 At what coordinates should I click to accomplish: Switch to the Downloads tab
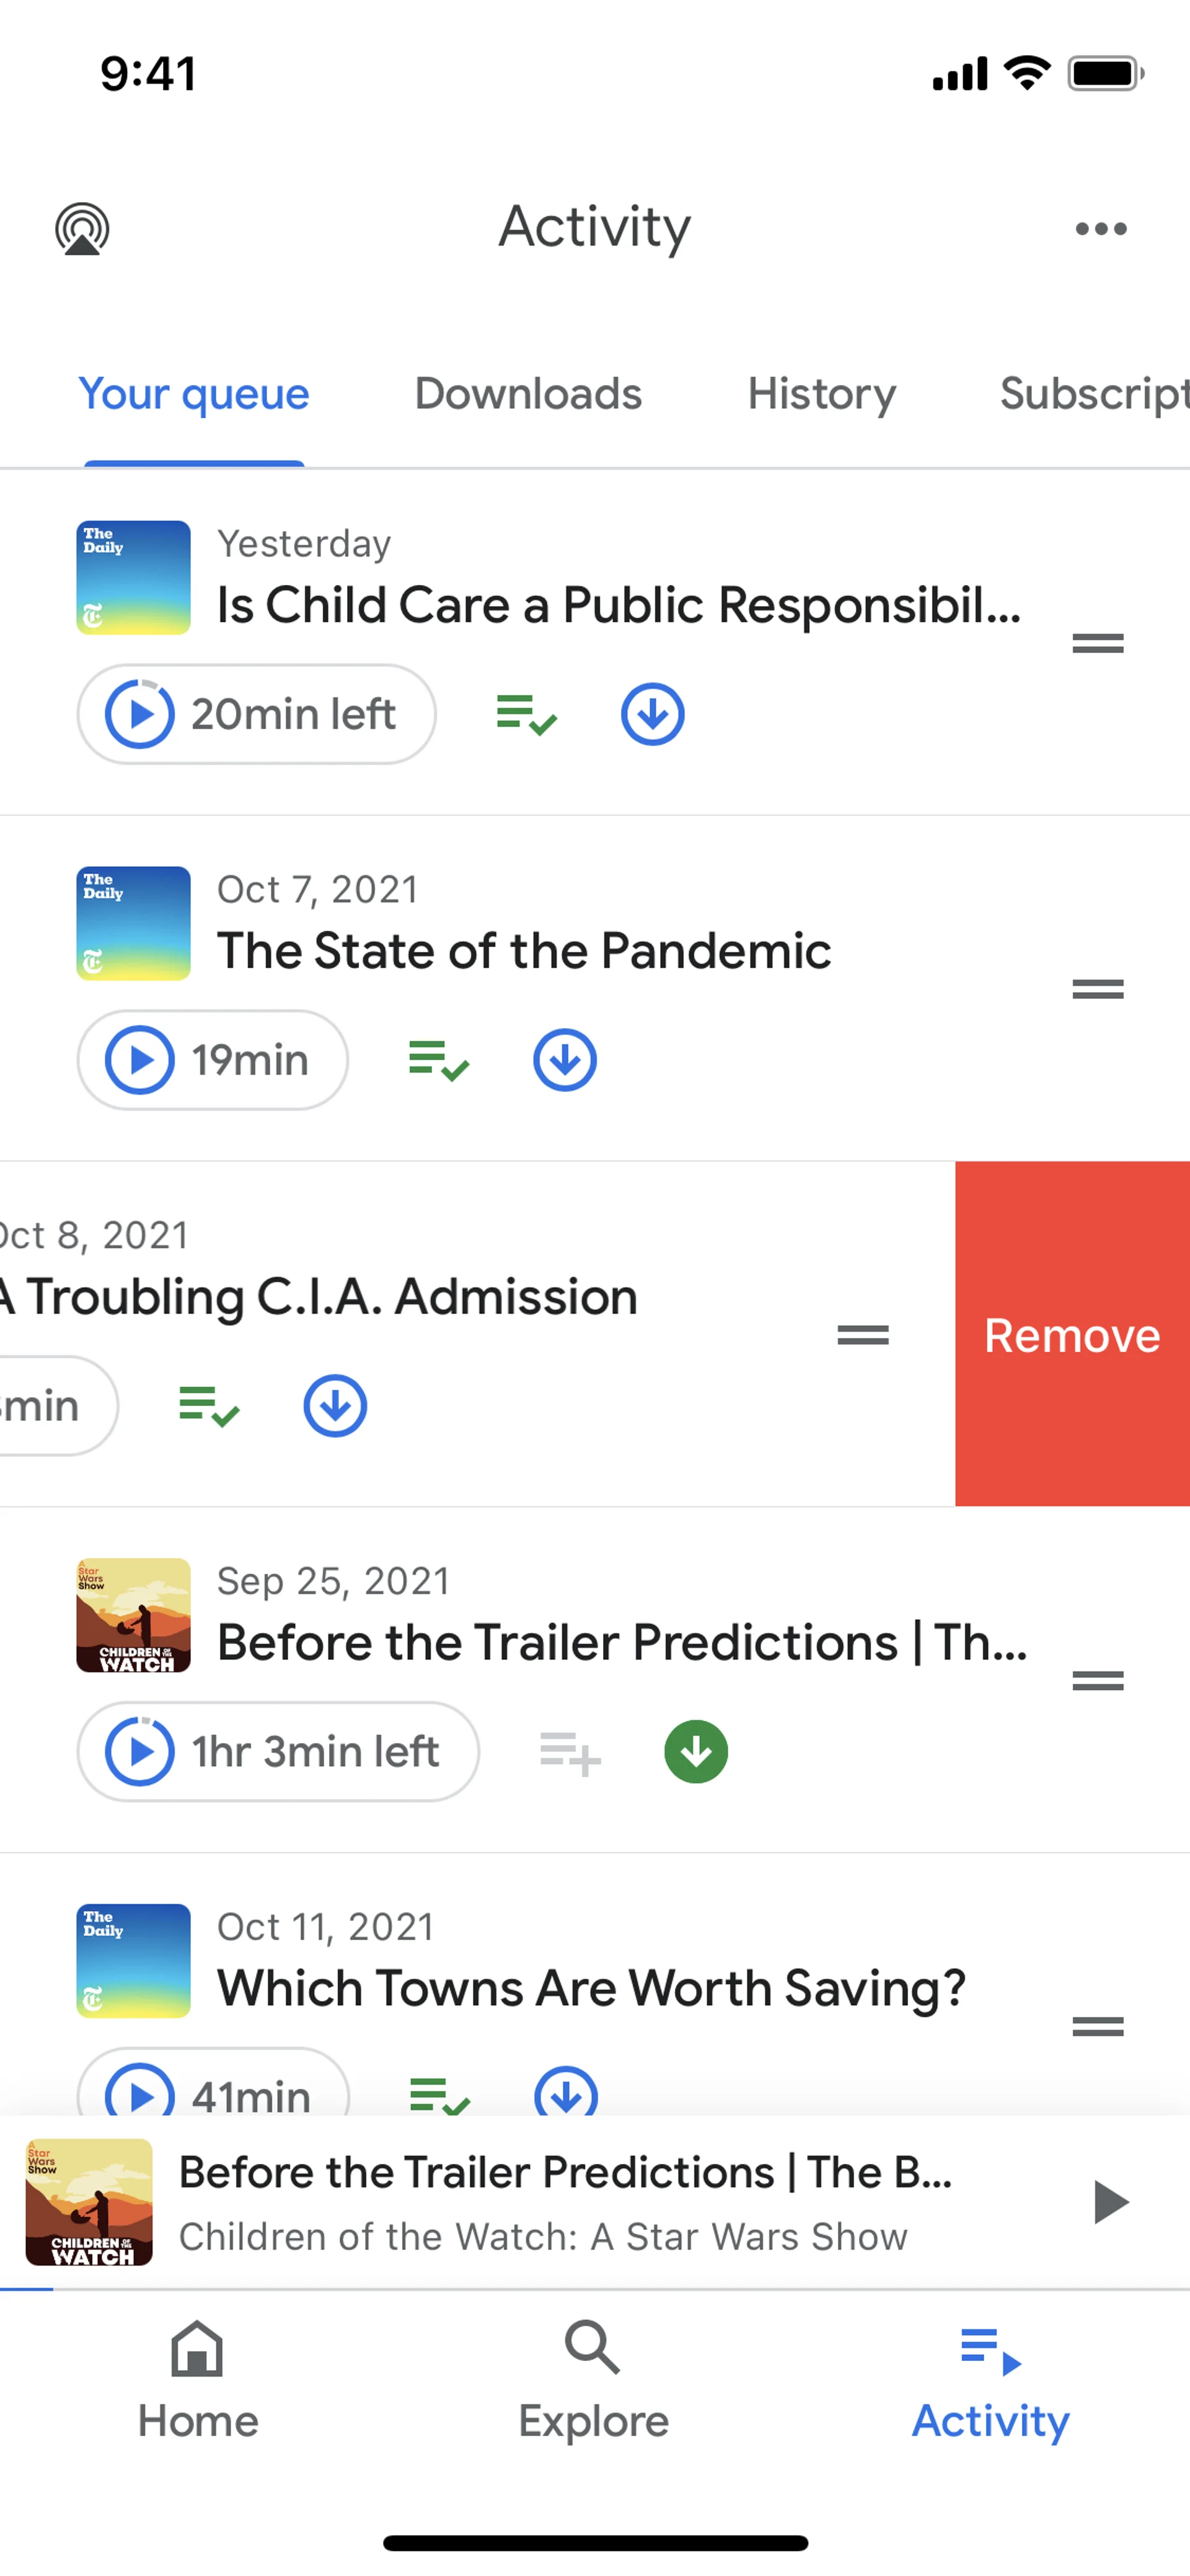(x=528, y=394)
